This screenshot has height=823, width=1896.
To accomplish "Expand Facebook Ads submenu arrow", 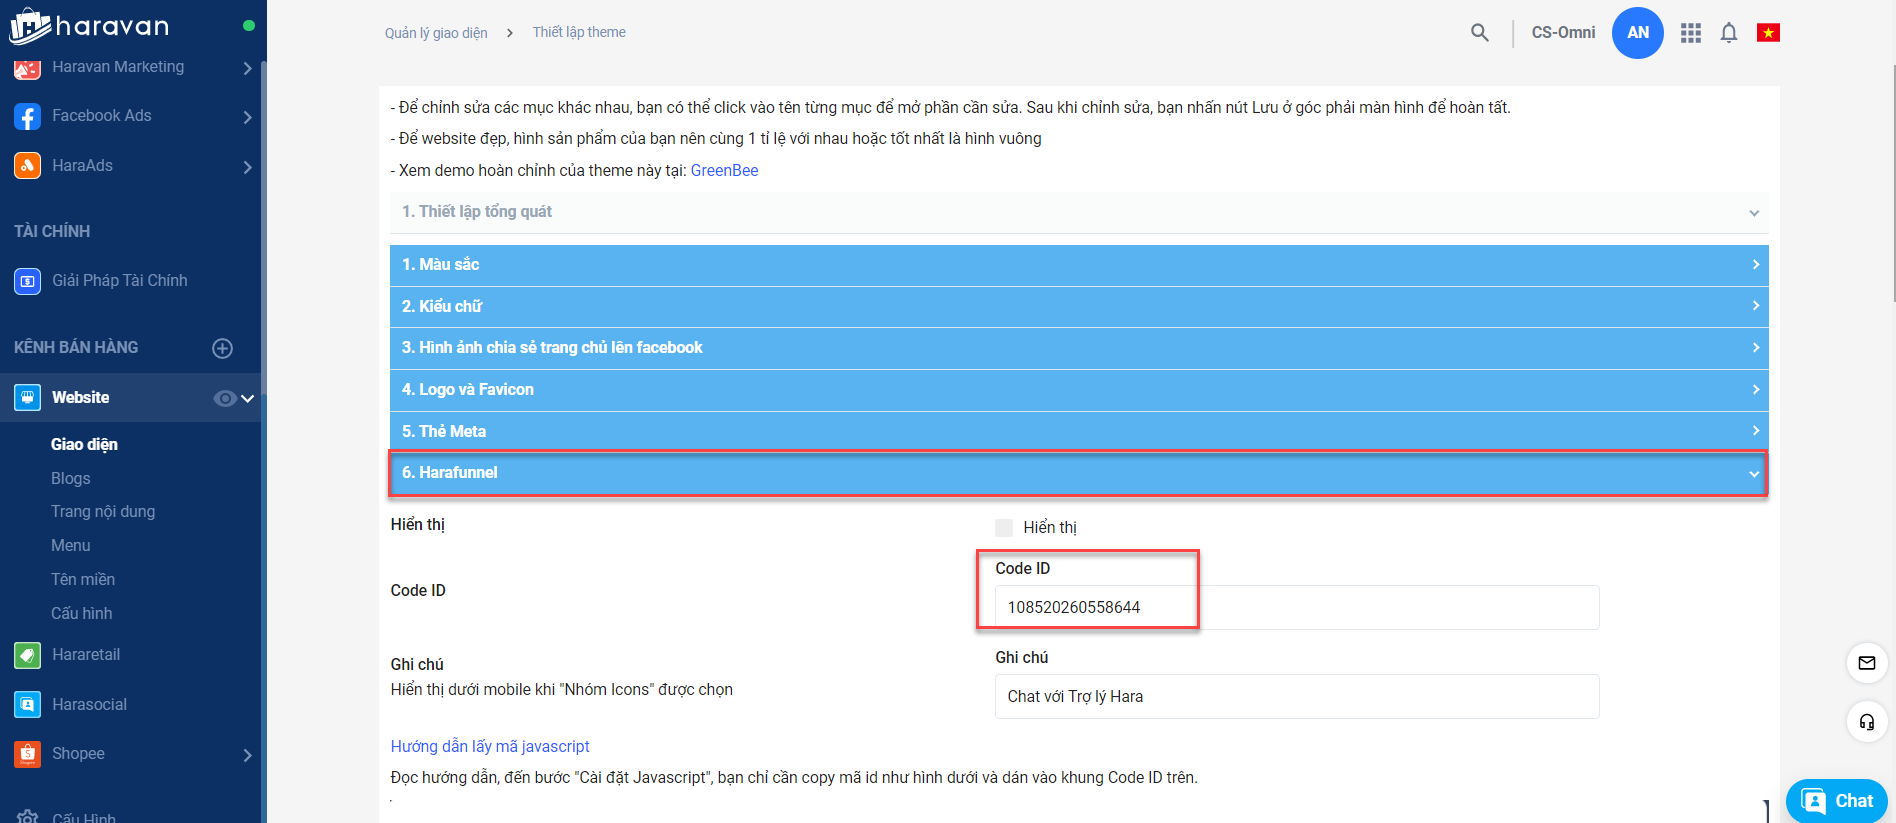I will click(247, 117).
